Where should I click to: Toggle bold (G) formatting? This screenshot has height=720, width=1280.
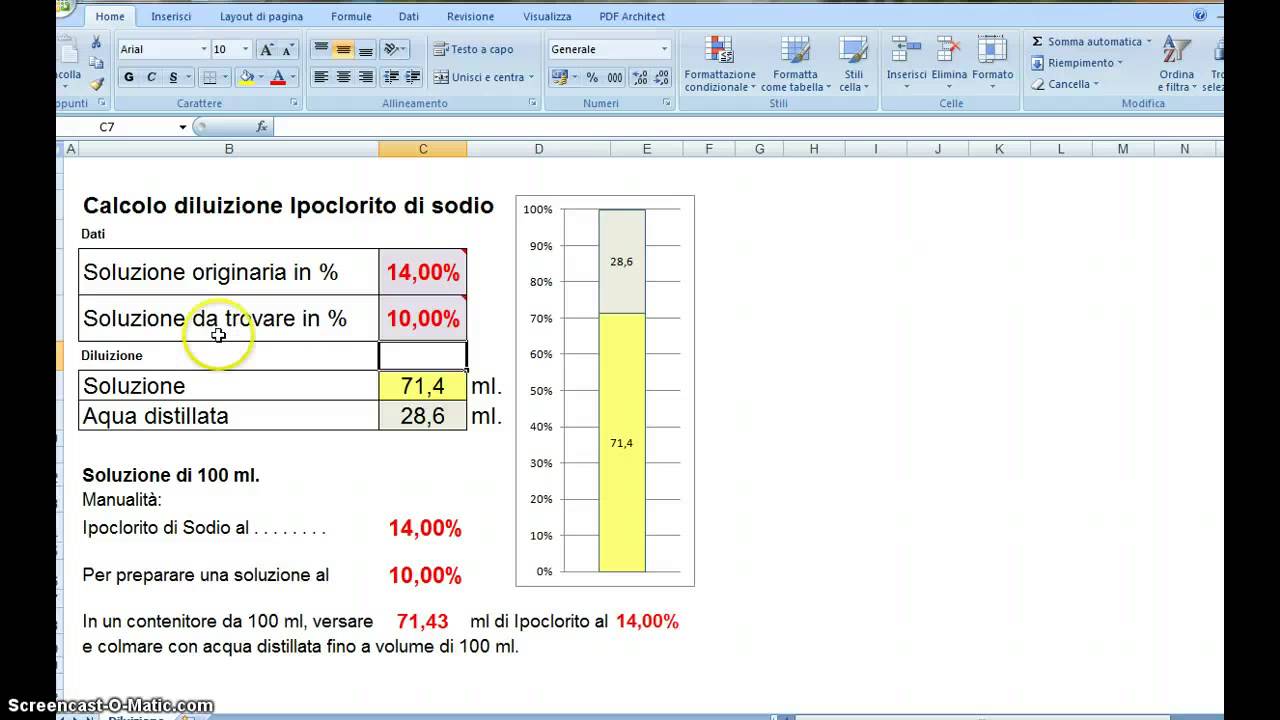click(x=129, y=77)
